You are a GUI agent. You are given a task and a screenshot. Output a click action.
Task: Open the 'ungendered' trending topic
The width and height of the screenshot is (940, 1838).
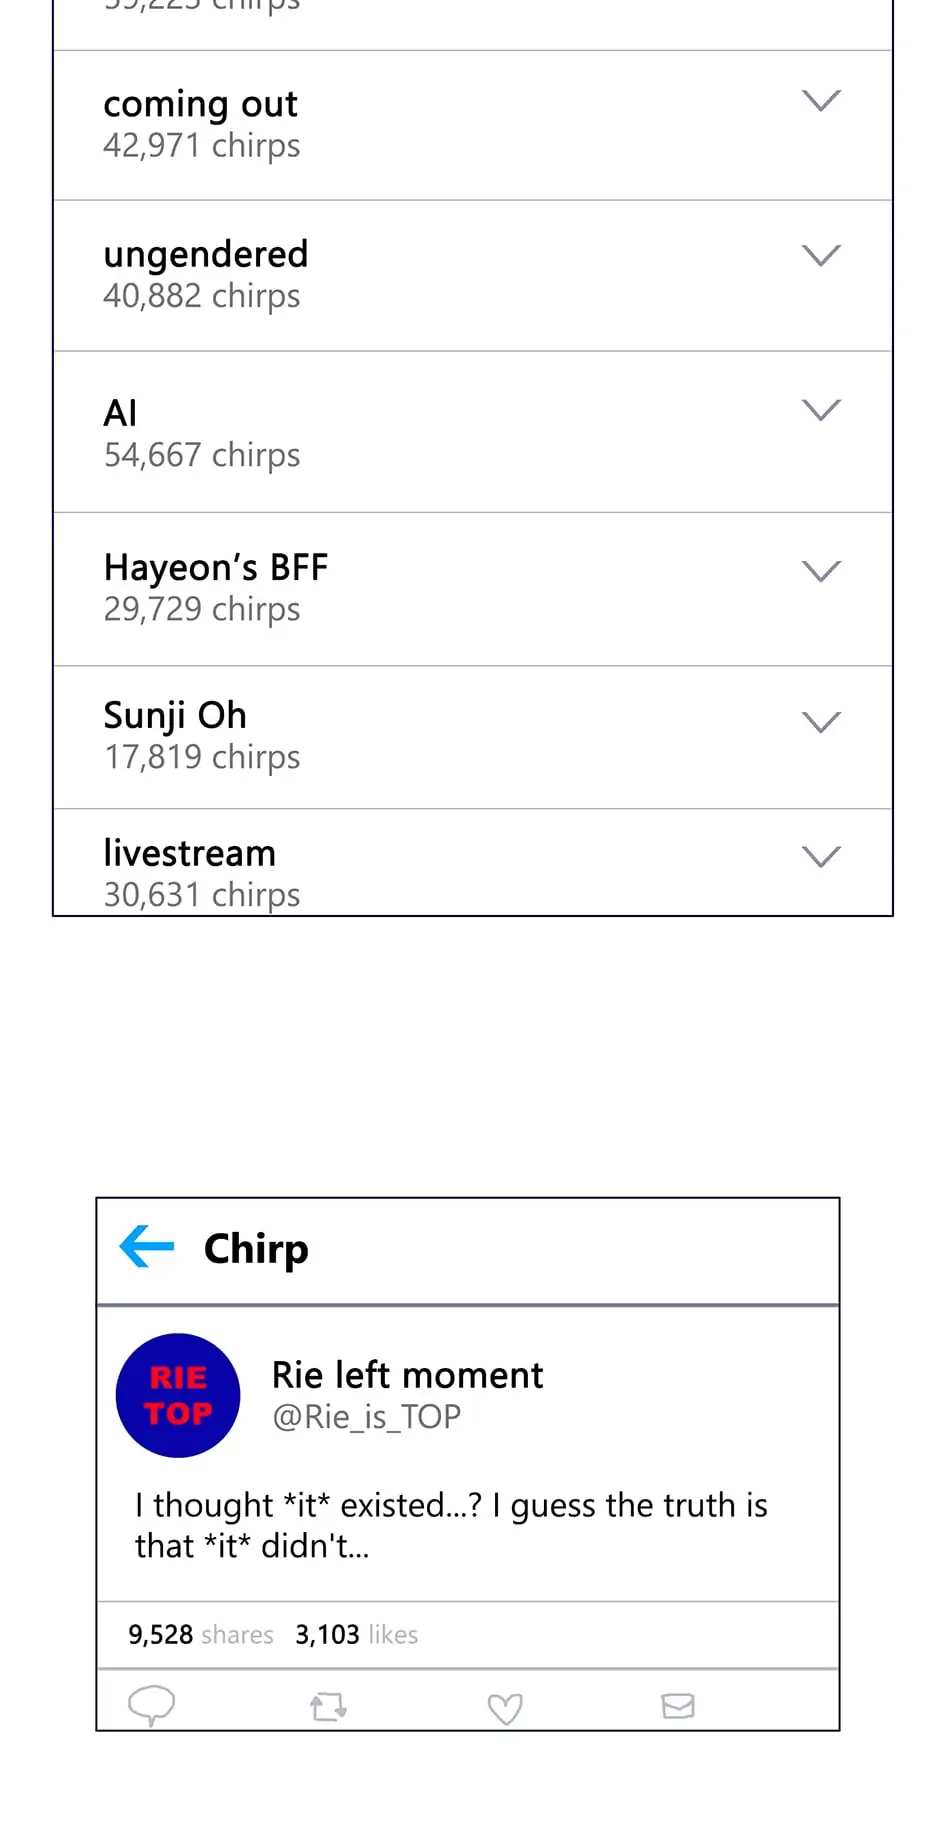(x=206, y=255)
